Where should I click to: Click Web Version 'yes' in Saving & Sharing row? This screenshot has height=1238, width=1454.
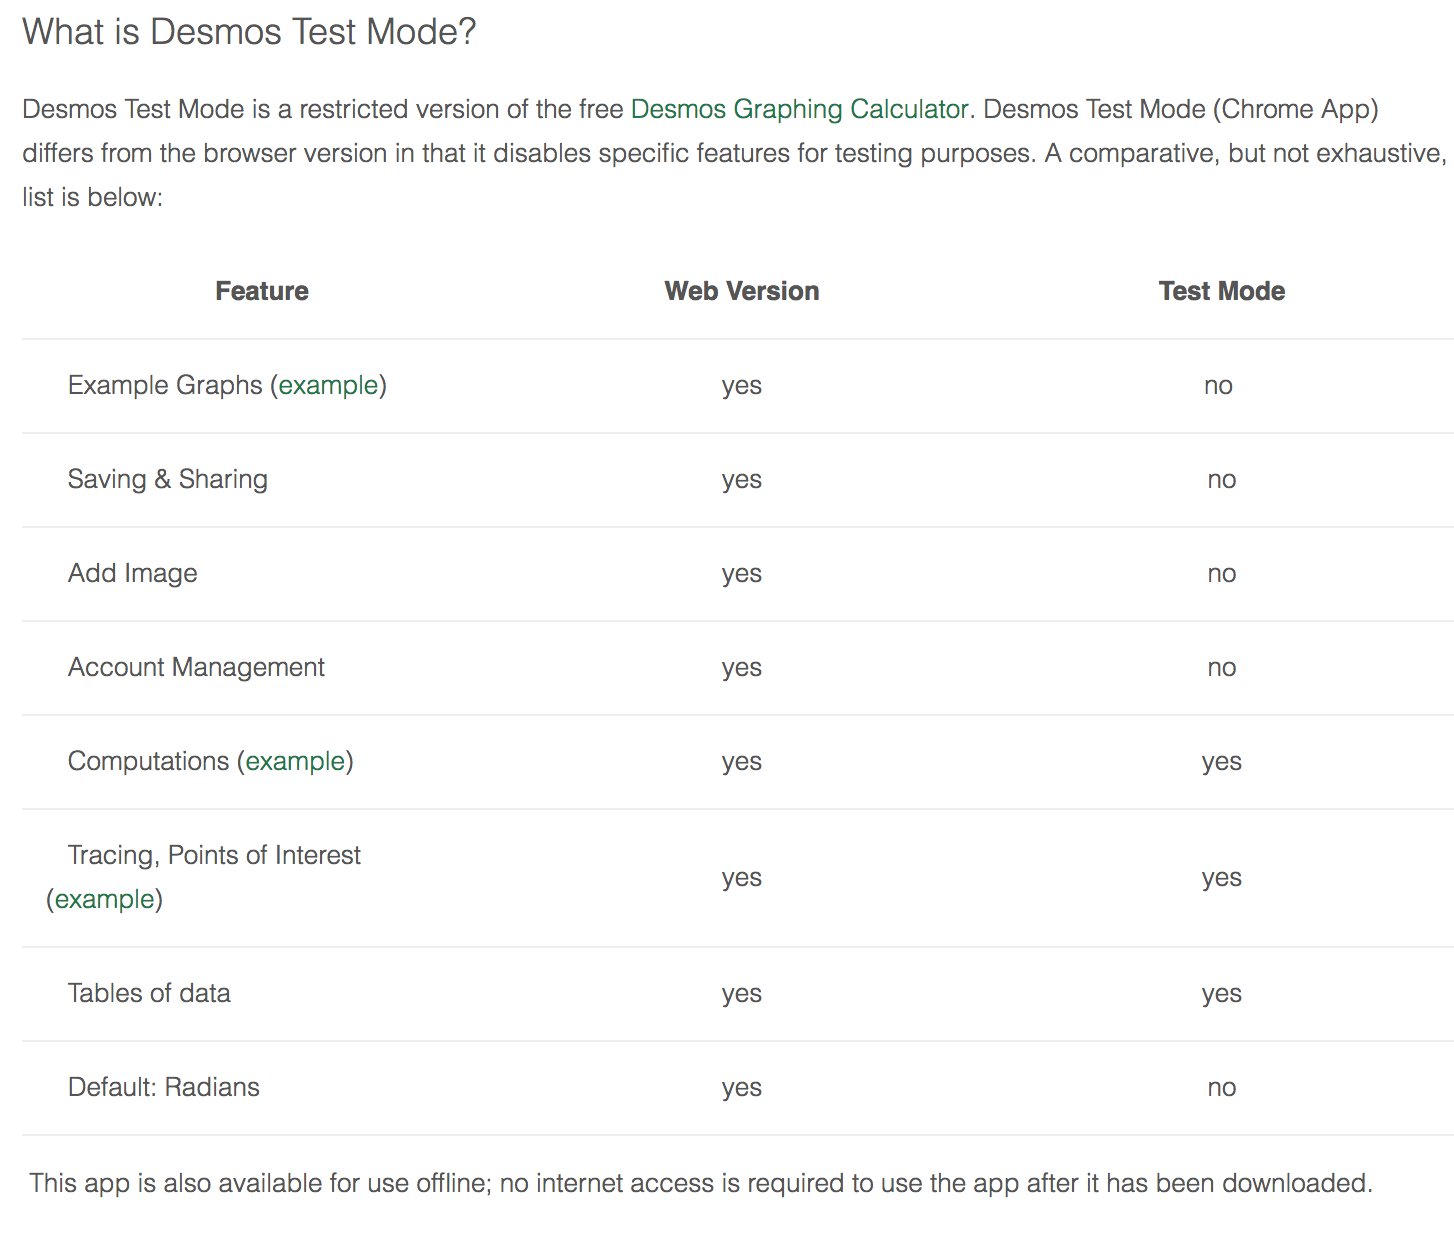click(742, 480)
